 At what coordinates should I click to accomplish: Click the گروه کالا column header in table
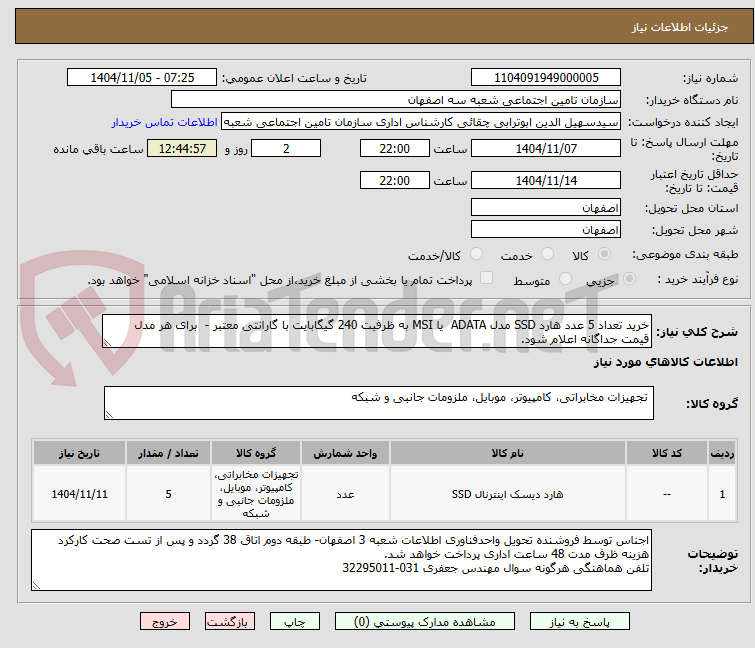click(256, 453)
